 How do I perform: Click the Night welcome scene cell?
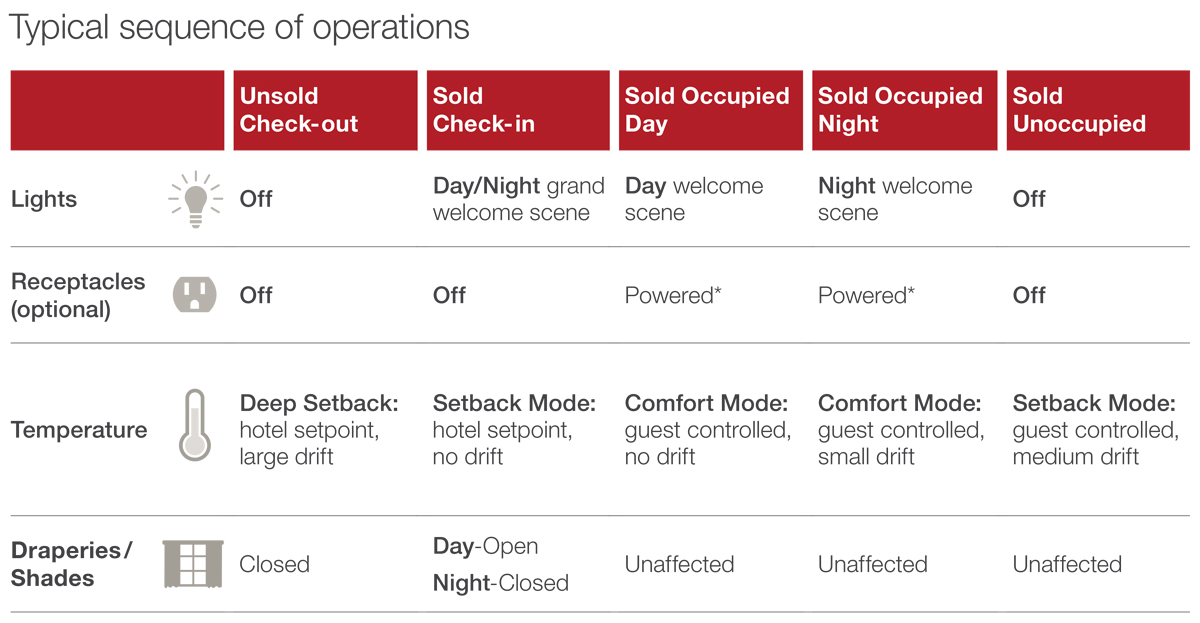coord(894,199)
